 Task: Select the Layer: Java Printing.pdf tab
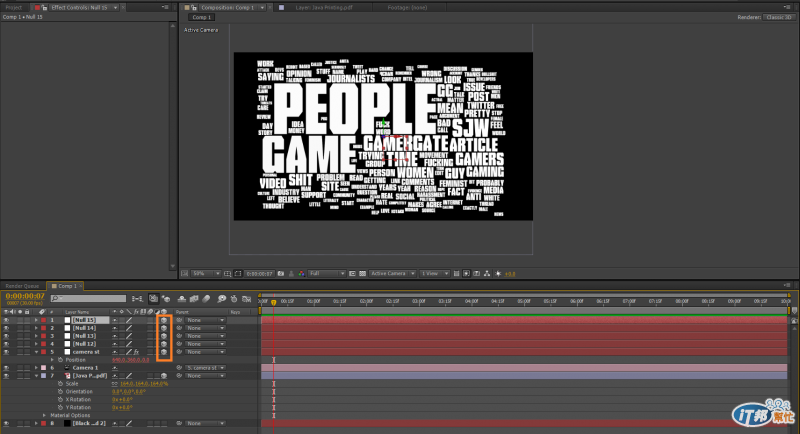click(x=324, y=8)
